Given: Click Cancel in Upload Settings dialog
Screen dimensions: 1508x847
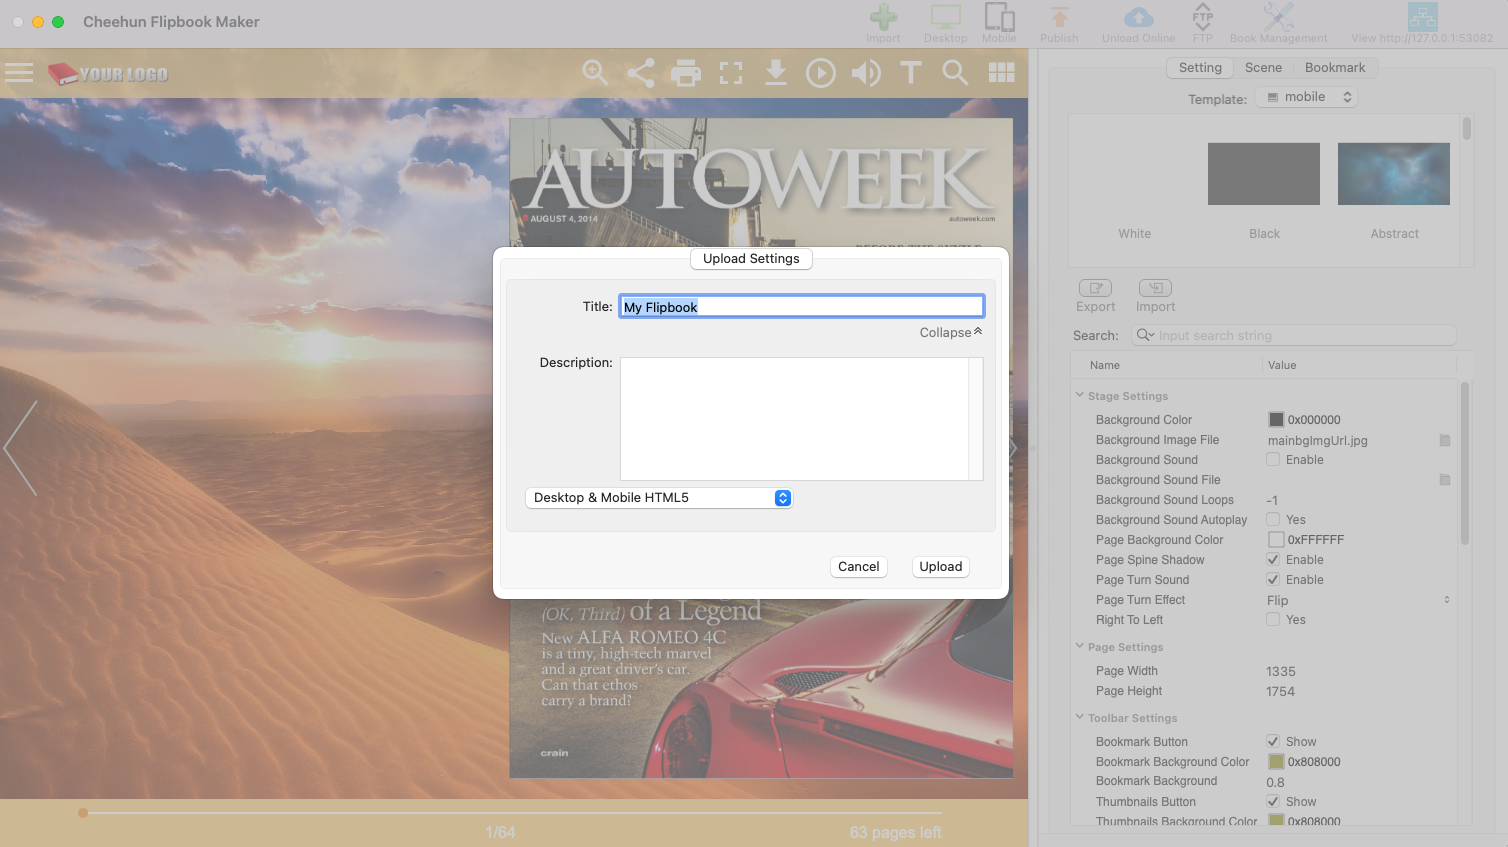Looking at the screenshot, I should click(x=859, y=566).
